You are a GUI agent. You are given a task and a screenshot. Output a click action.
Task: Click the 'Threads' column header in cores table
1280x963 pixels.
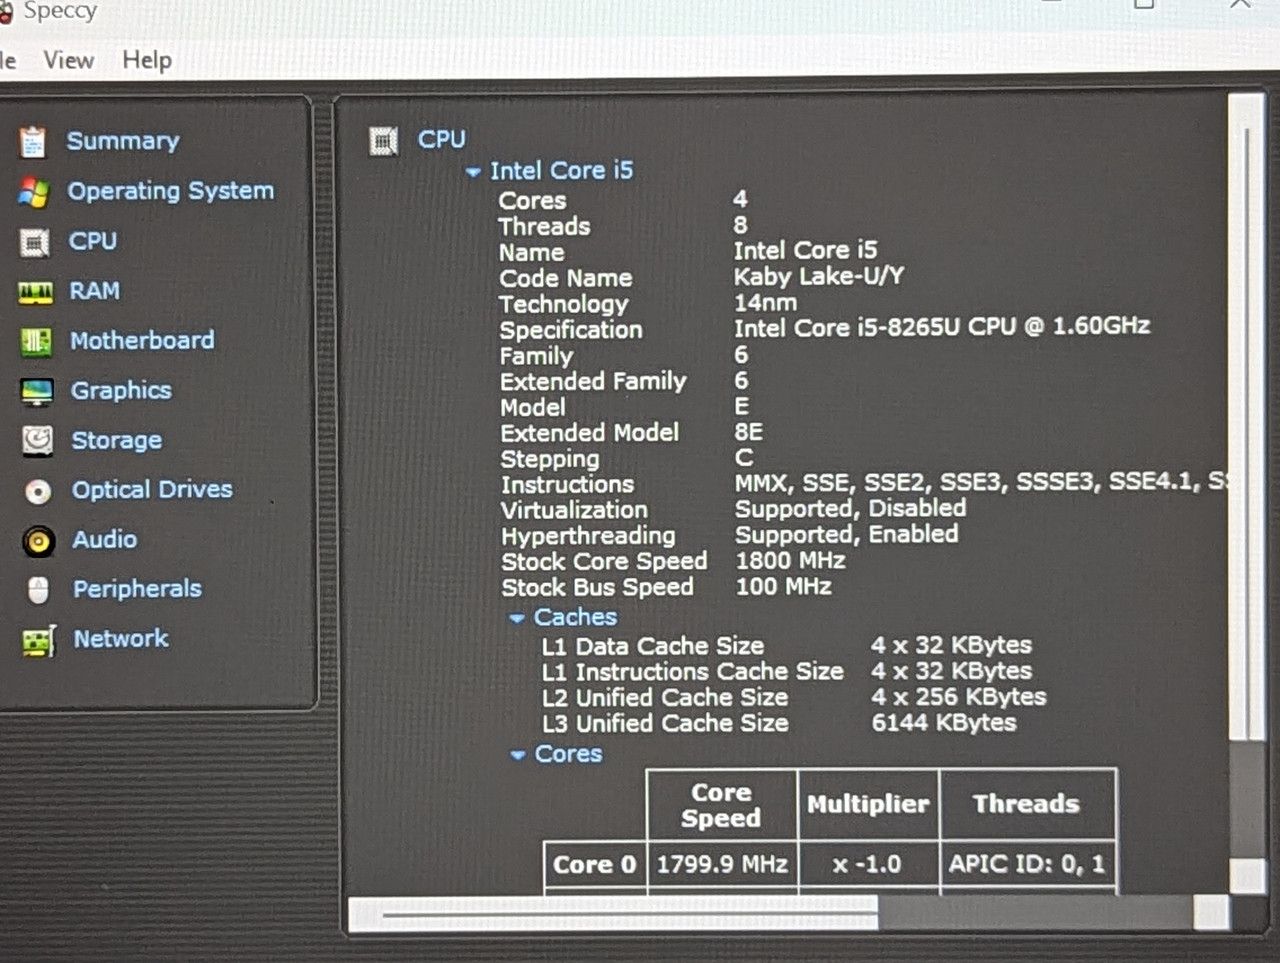1027,804
